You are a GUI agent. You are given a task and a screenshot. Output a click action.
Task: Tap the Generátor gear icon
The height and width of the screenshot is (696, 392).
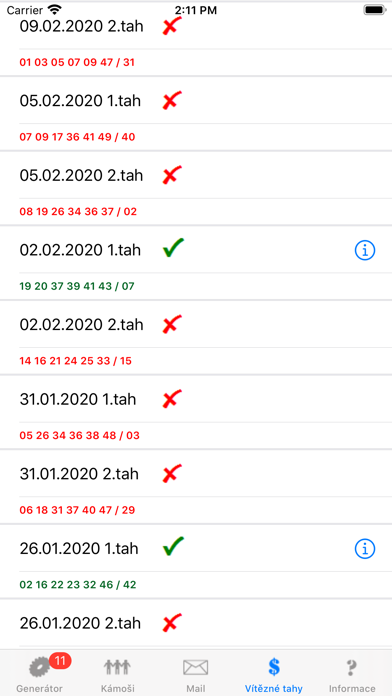40,667
